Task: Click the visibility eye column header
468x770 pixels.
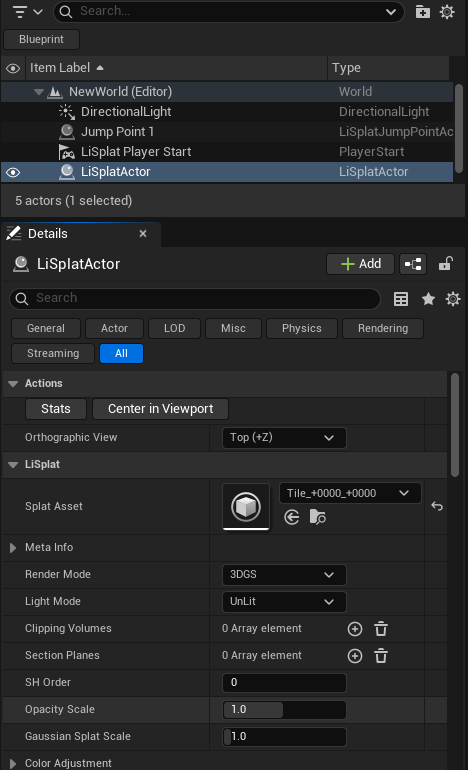Action: pyautogui.click(x=13, y=68)
